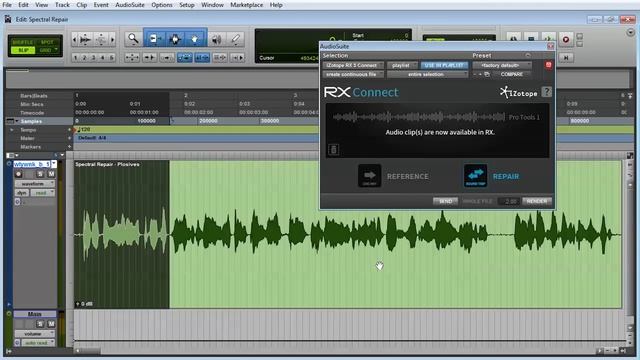Open the factory default preset dropdown
The width and height of the screenshot is (640, 360).
502,65
